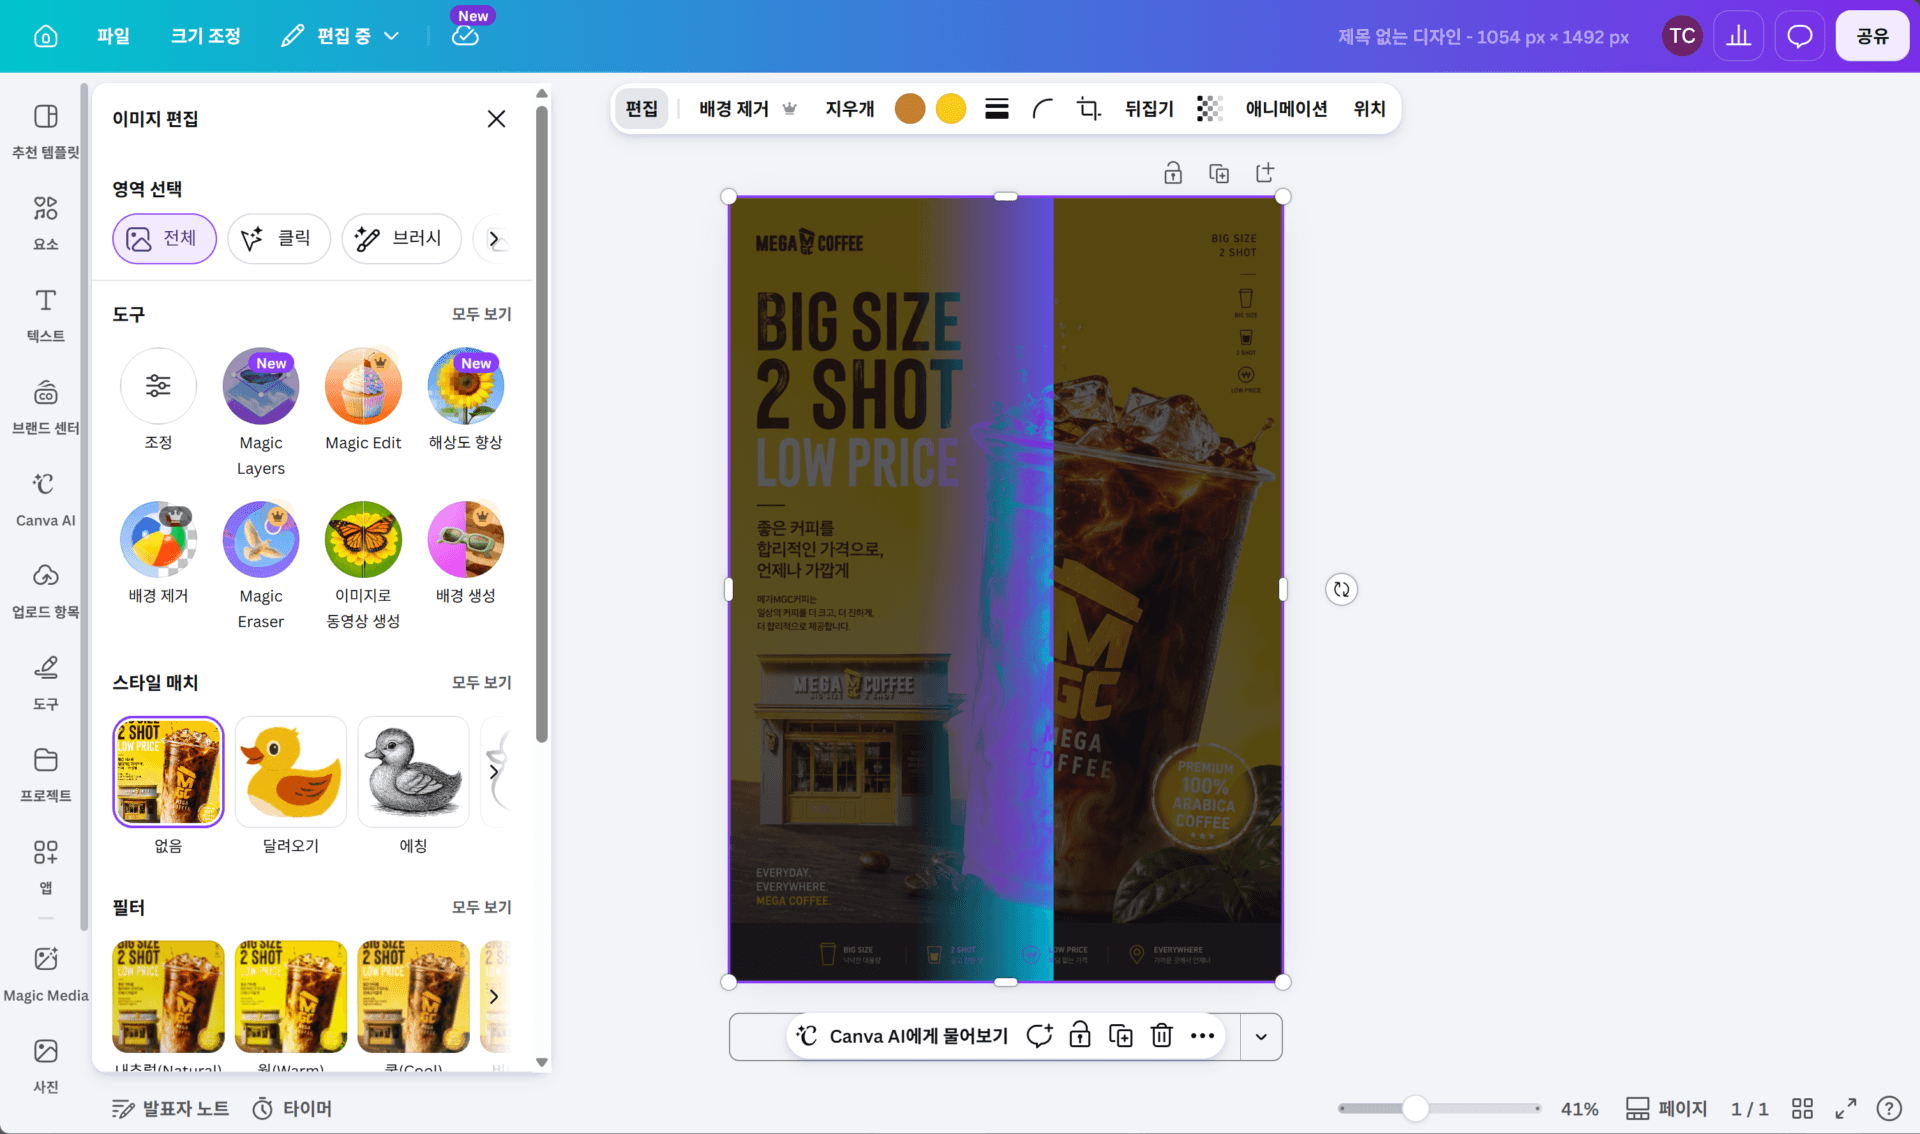Open the 앱 apps panel

coord(45,866)
